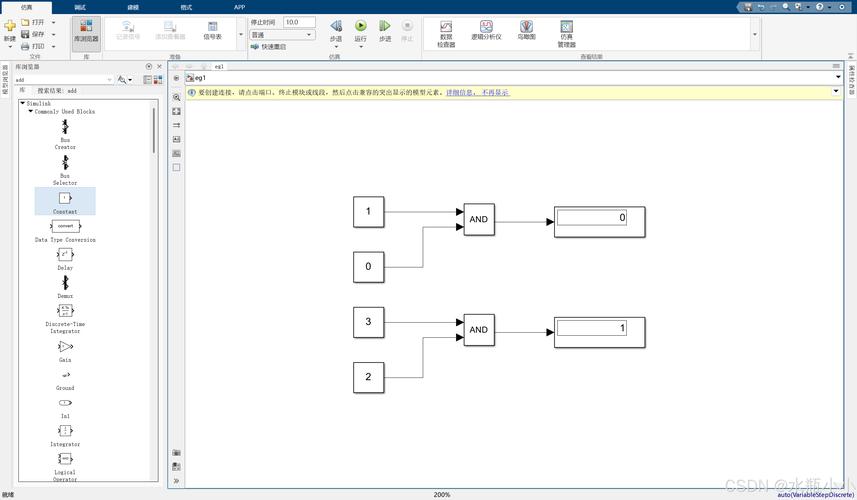
Task: Click the "不再显示" link in the banner
Action: point(496,92)
